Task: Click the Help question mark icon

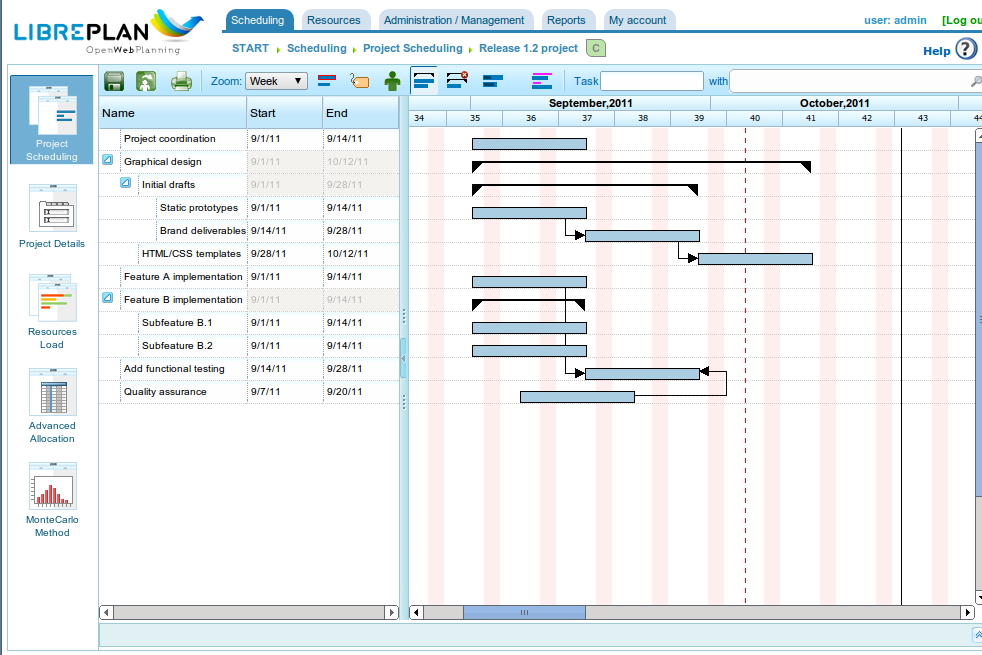Action: click(966, 49)
